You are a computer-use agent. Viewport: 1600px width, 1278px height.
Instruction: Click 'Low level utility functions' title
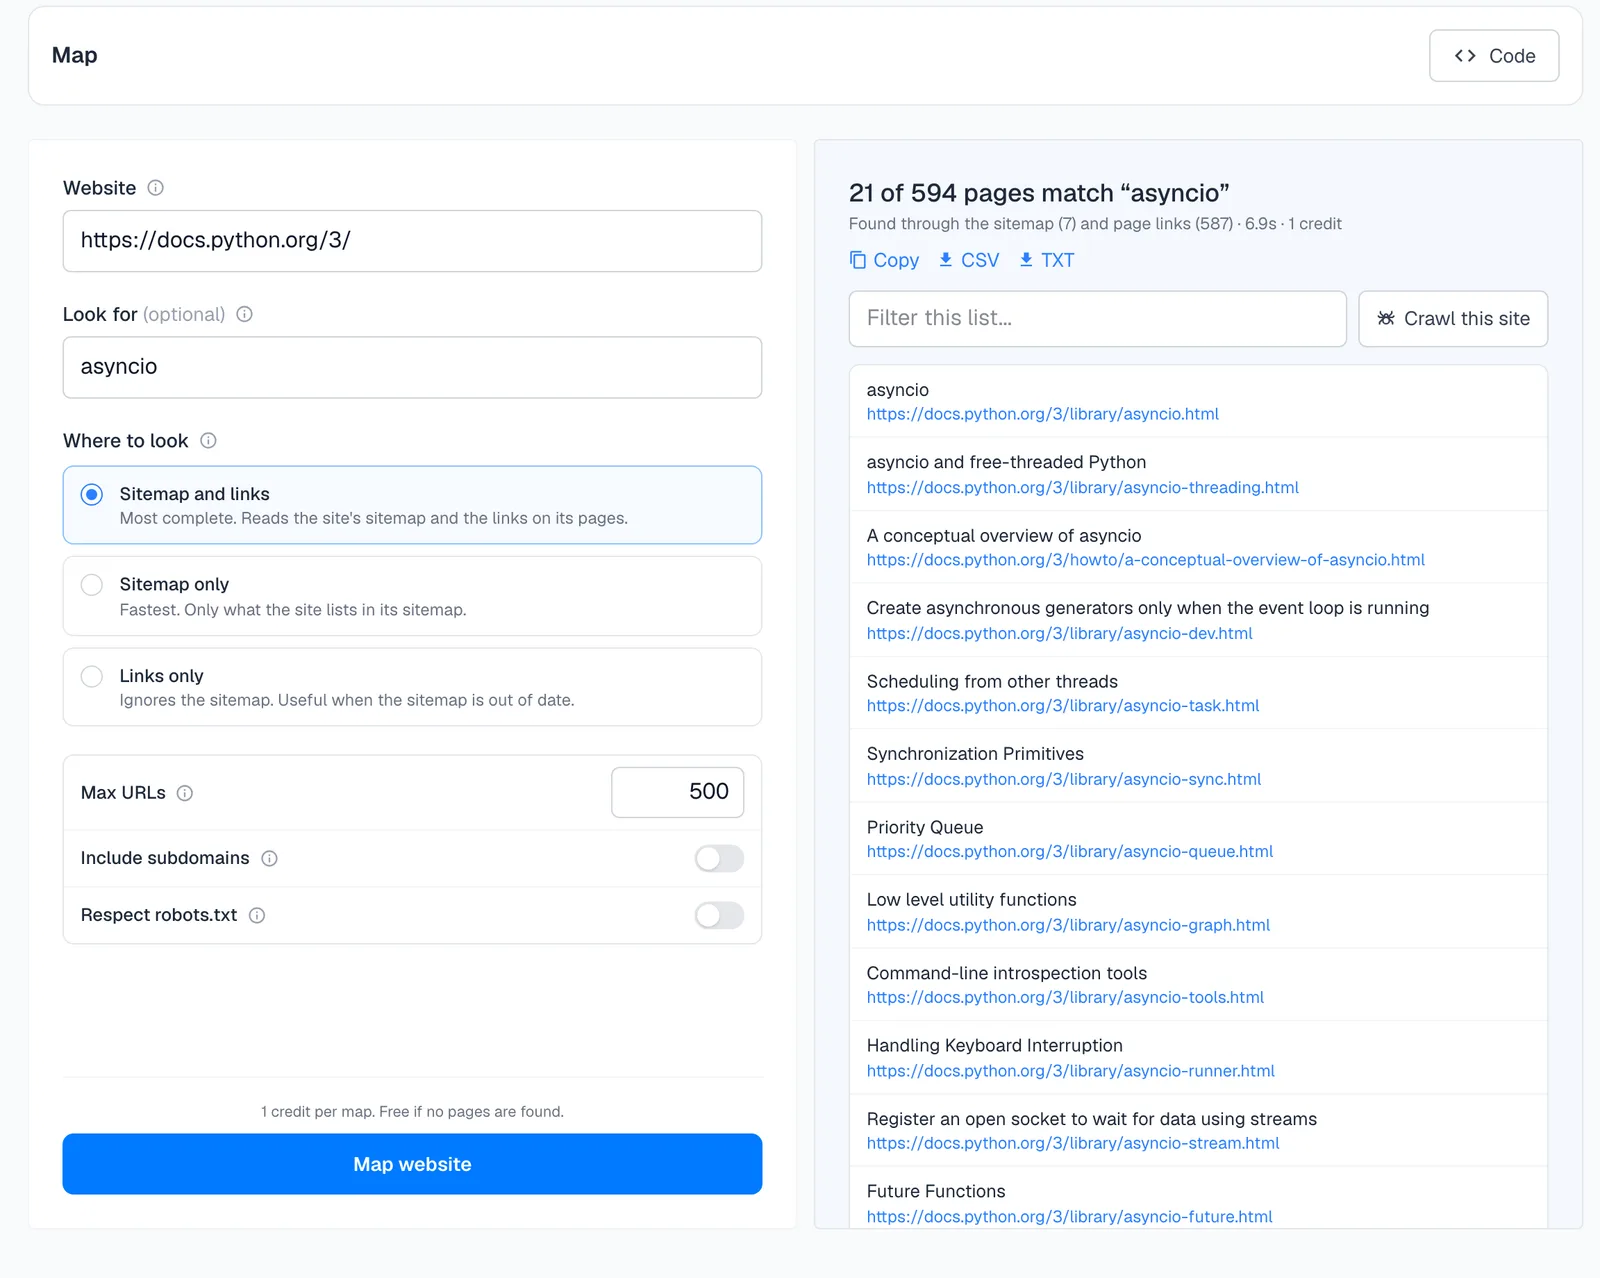click(x=971, y=900)
